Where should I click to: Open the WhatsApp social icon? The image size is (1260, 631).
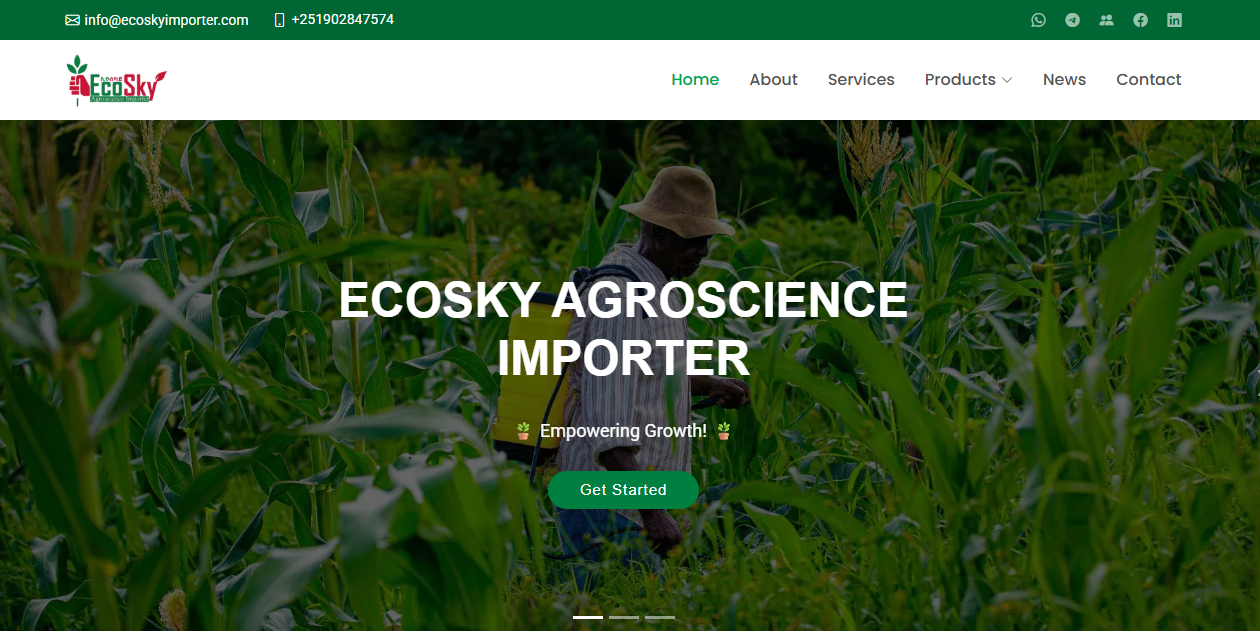[x=1038, y=20]
